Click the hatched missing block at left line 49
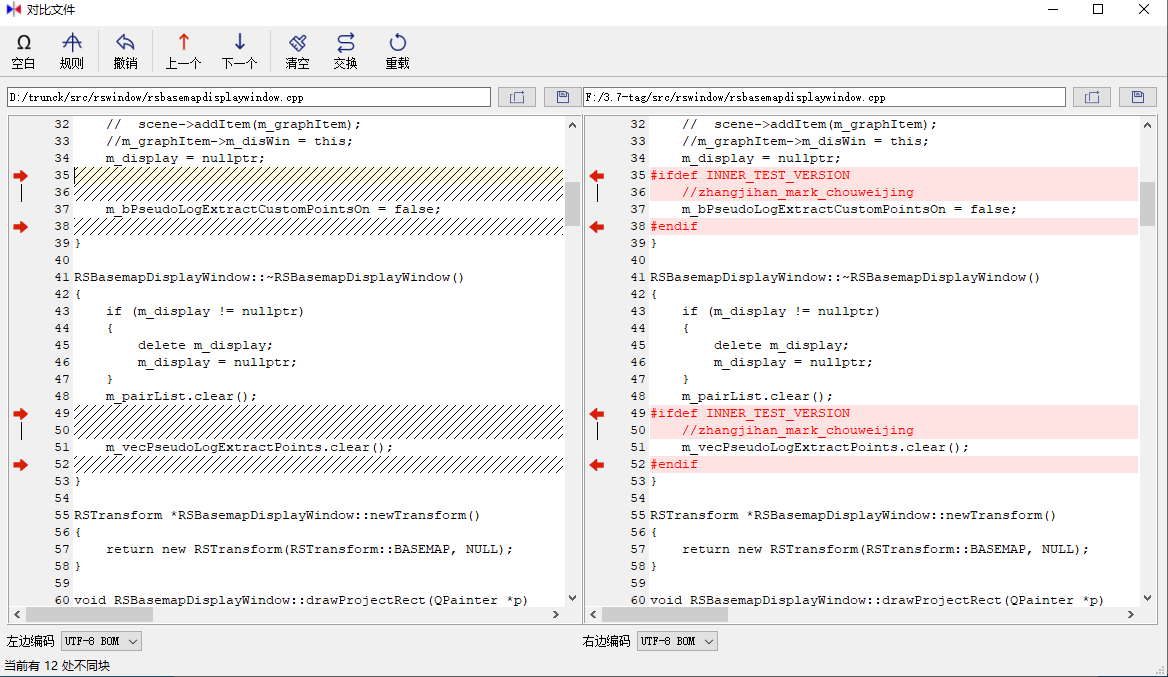This screenshot has width=1168, height=677. point(319,422)
